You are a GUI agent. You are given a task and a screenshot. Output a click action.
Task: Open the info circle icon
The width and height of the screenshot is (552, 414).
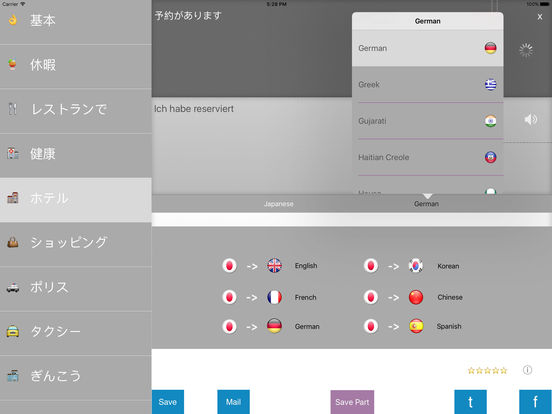pos(527,370)
